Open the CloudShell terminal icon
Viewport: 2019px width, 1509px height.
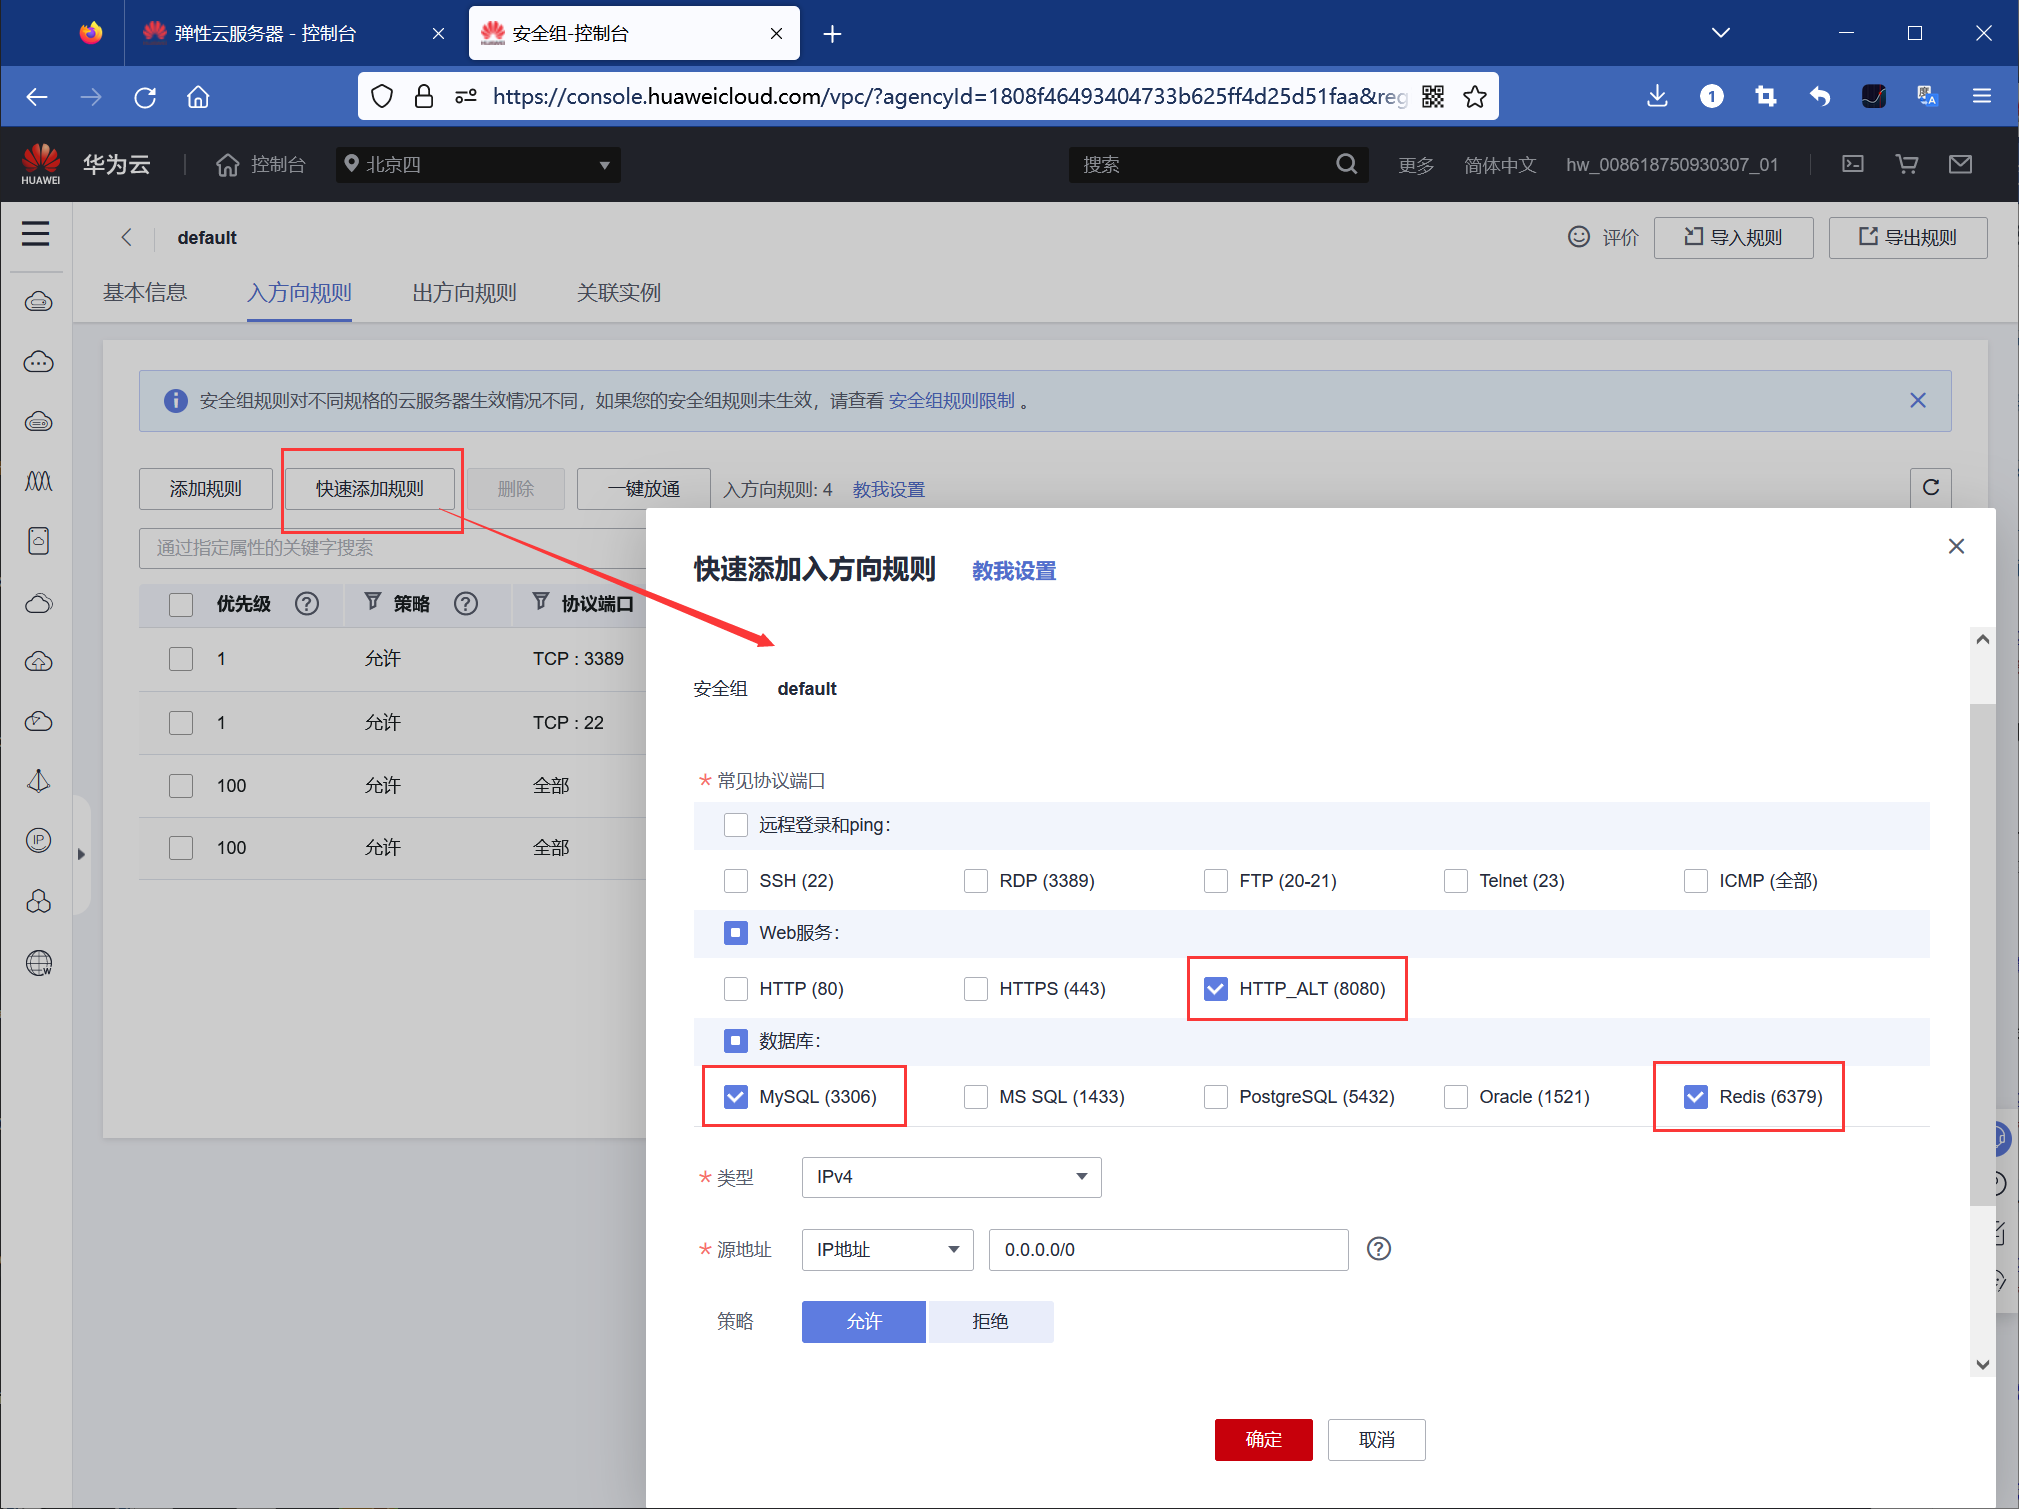click(1853, 164)
